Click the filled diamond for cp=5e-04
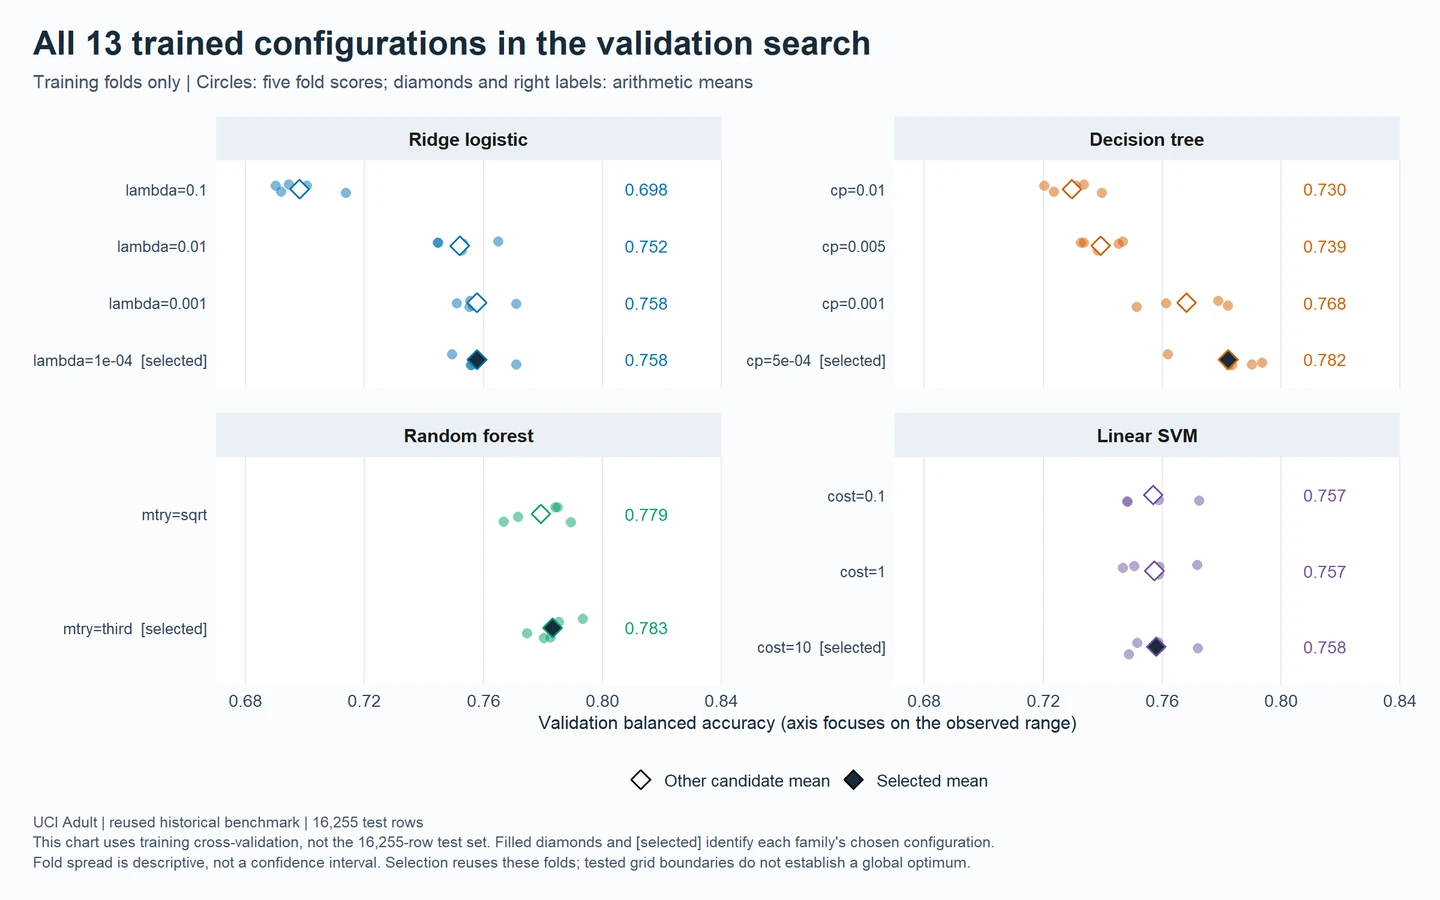The height and width of the screenshot is (900, 1440). point(1228,360)
